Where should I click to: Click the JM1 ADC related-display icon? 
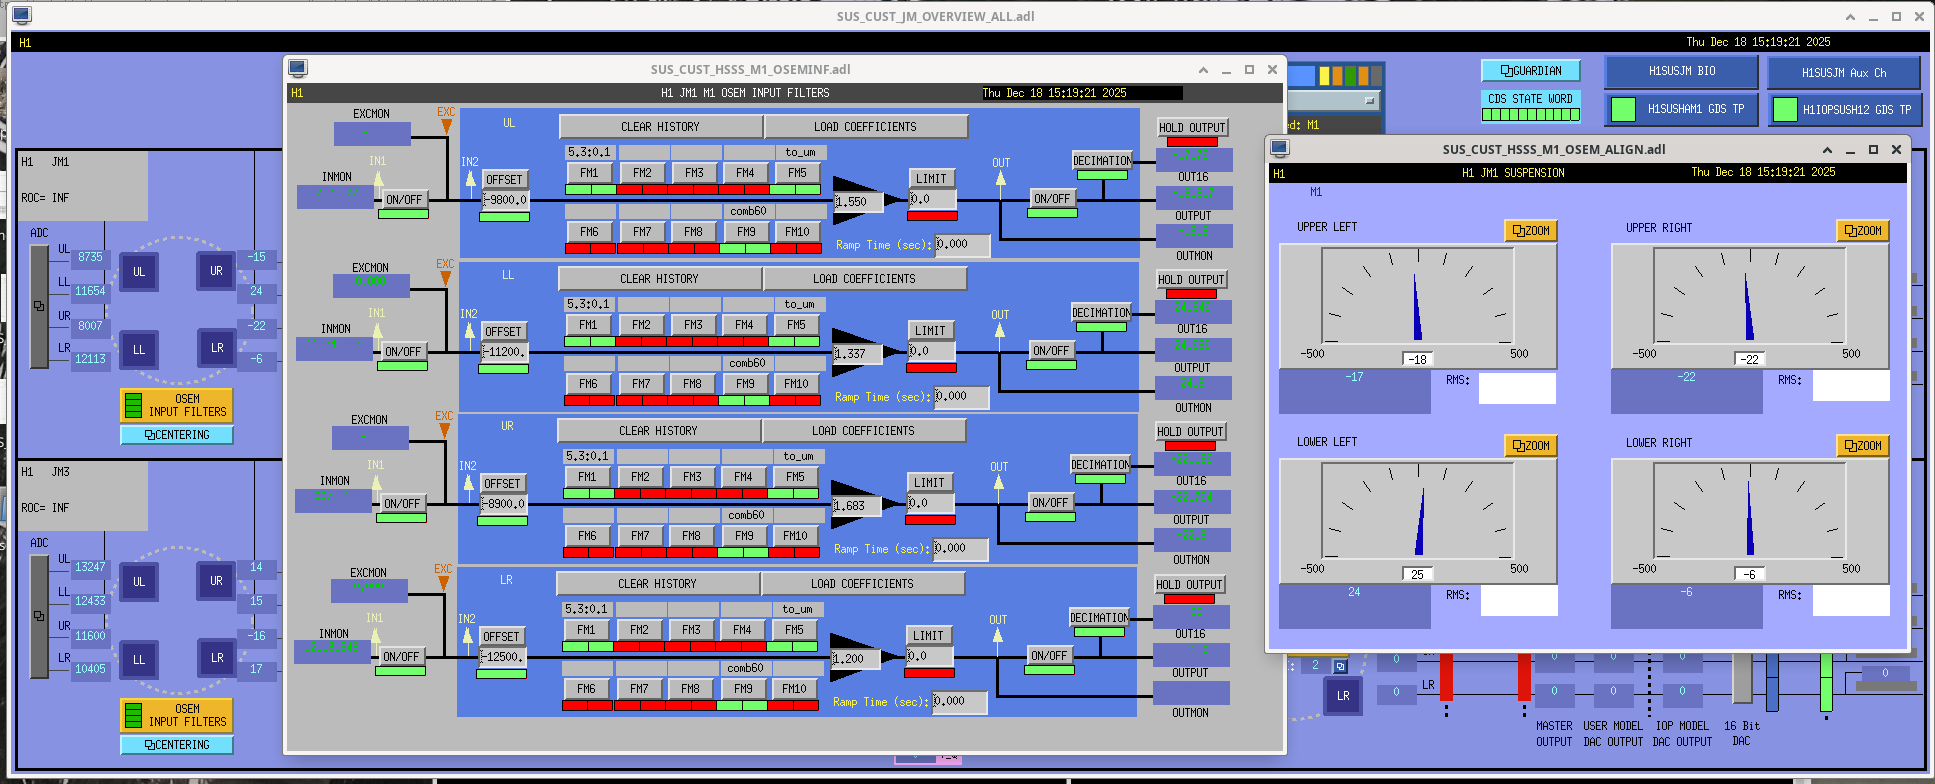pyautogui.click(x=39, y=306)
